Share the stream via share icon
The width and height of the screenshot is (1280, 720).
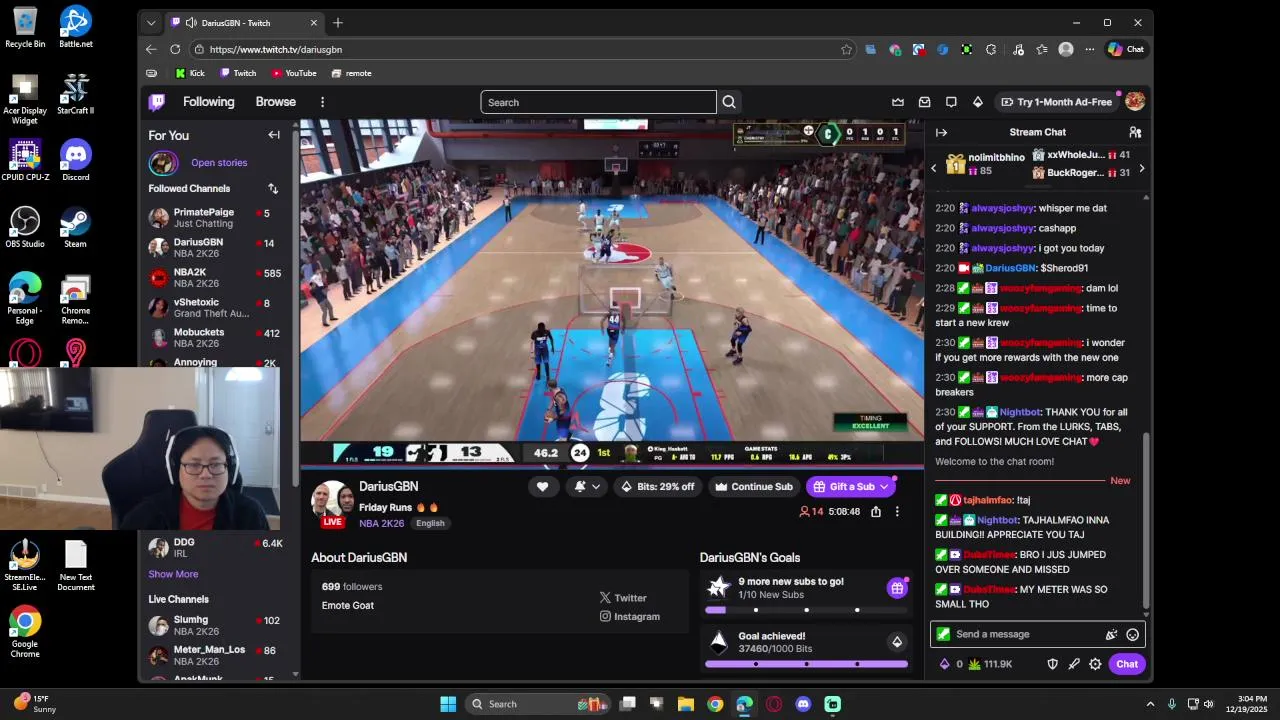point(876,511)
